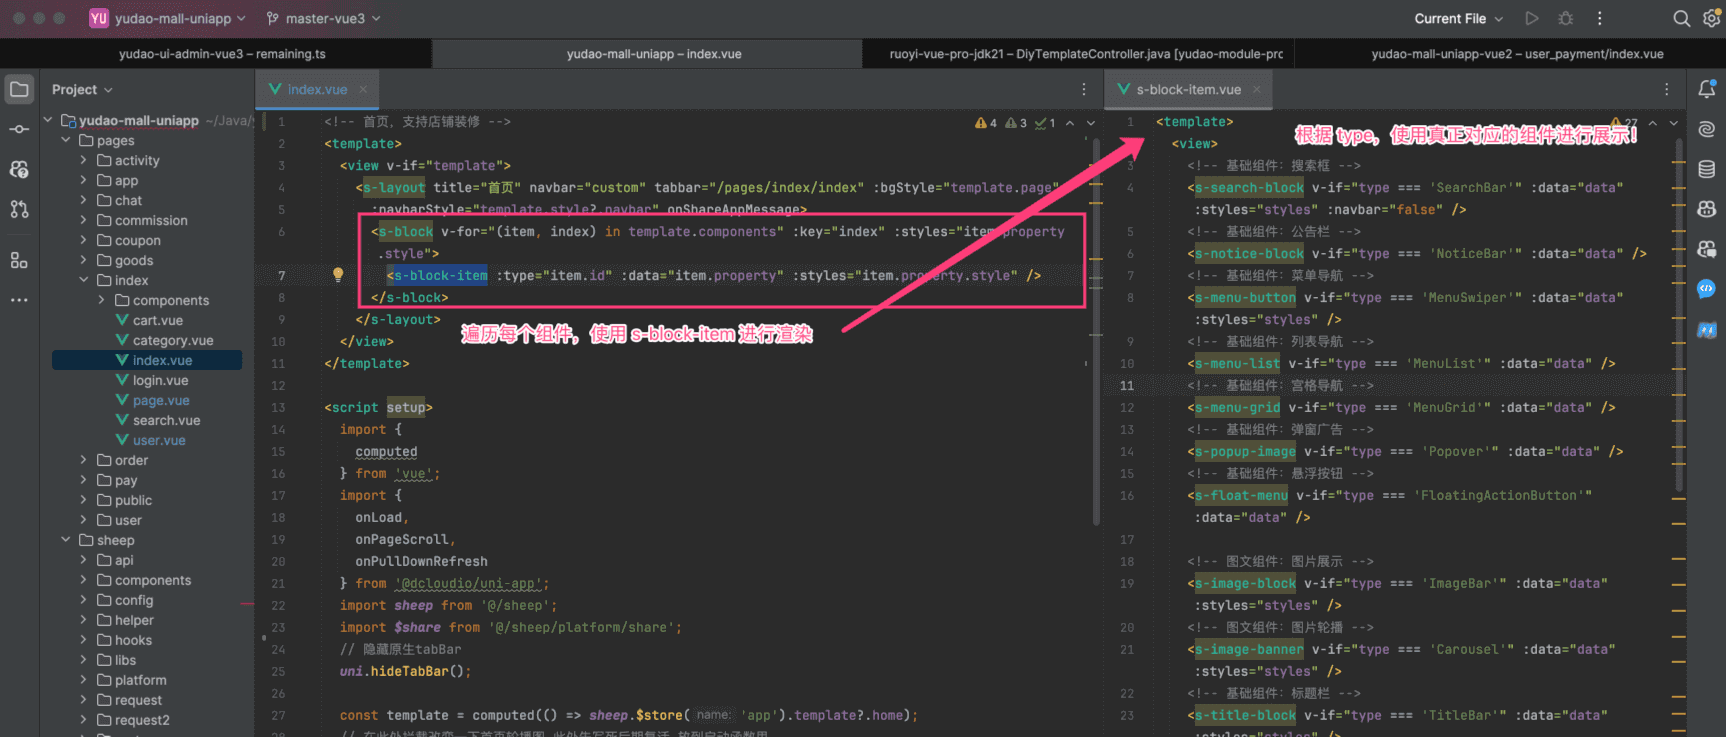Open Pull Requests tool window icon
Viewport: 1726px width, 737px height.
pyautogui.click(x=19, y=209)
